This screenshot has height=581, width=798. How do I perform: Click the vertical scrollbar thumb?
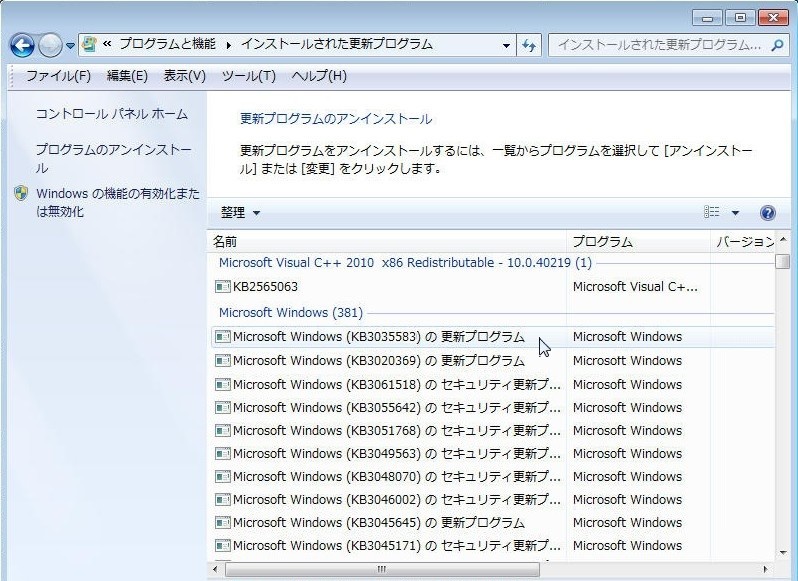783,262
